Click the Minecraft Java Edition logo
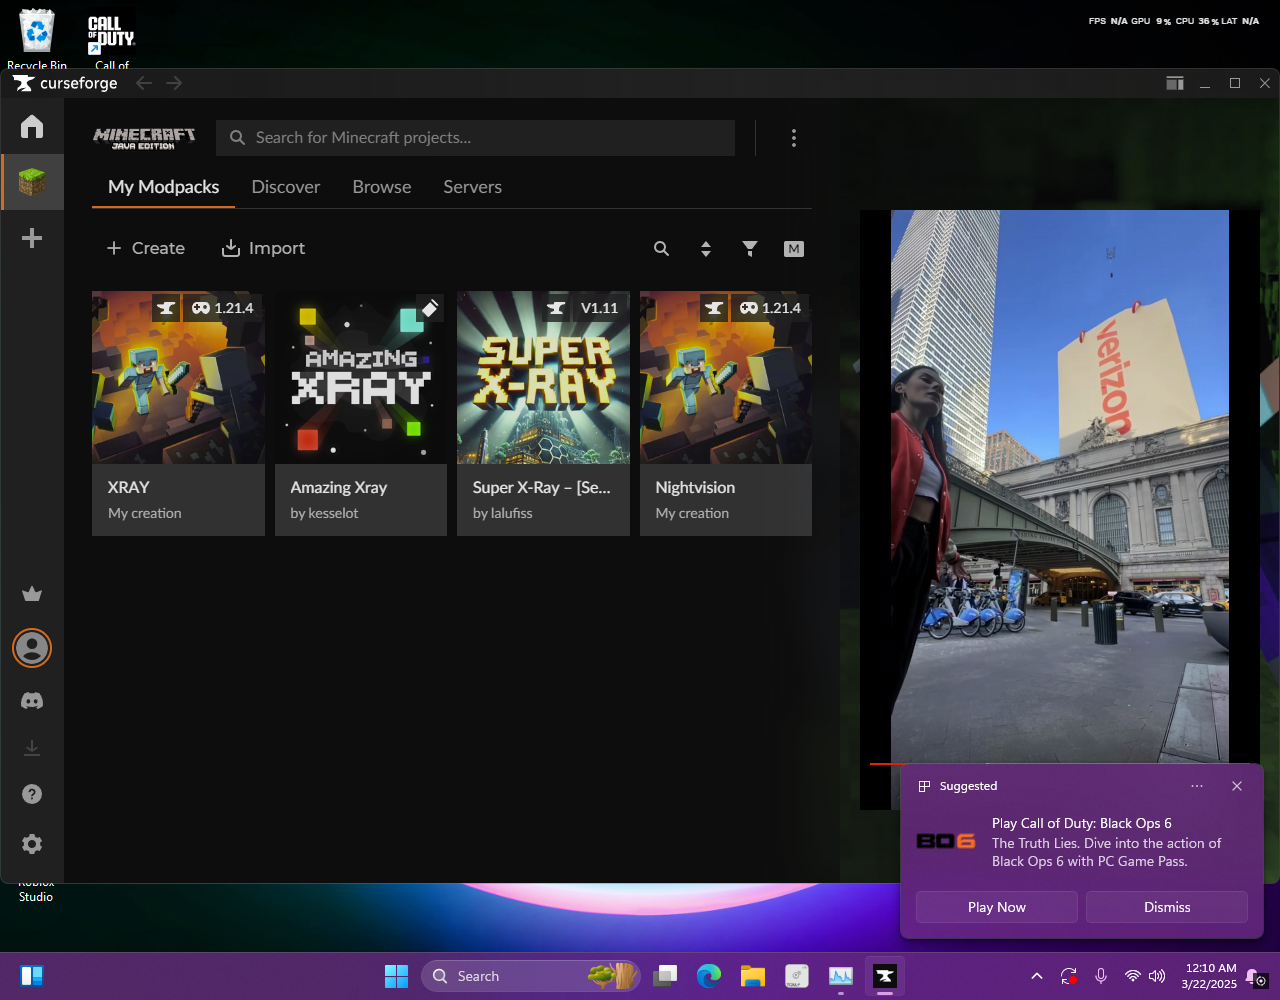 click(x=145, y=138)
